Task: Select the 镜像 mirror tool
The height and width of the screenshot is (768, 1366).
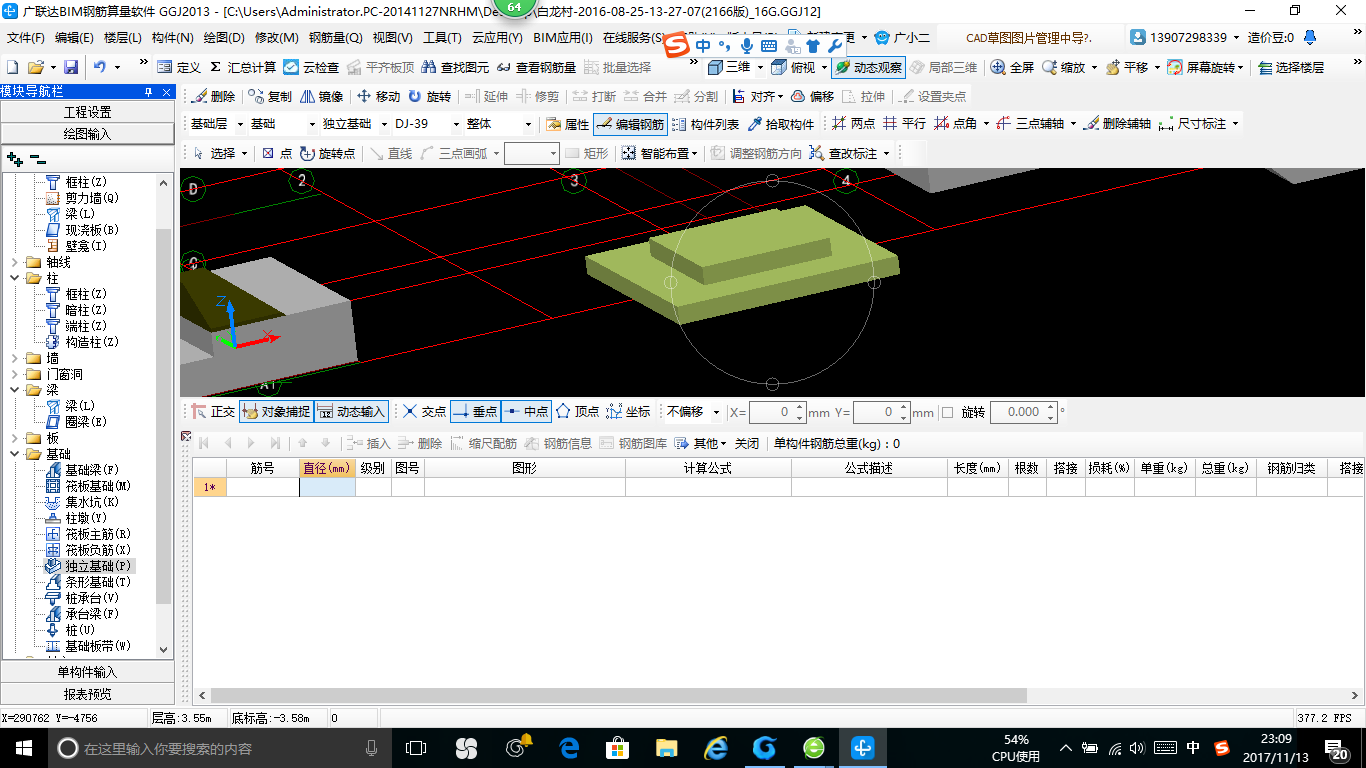Action: click(321, 96)
